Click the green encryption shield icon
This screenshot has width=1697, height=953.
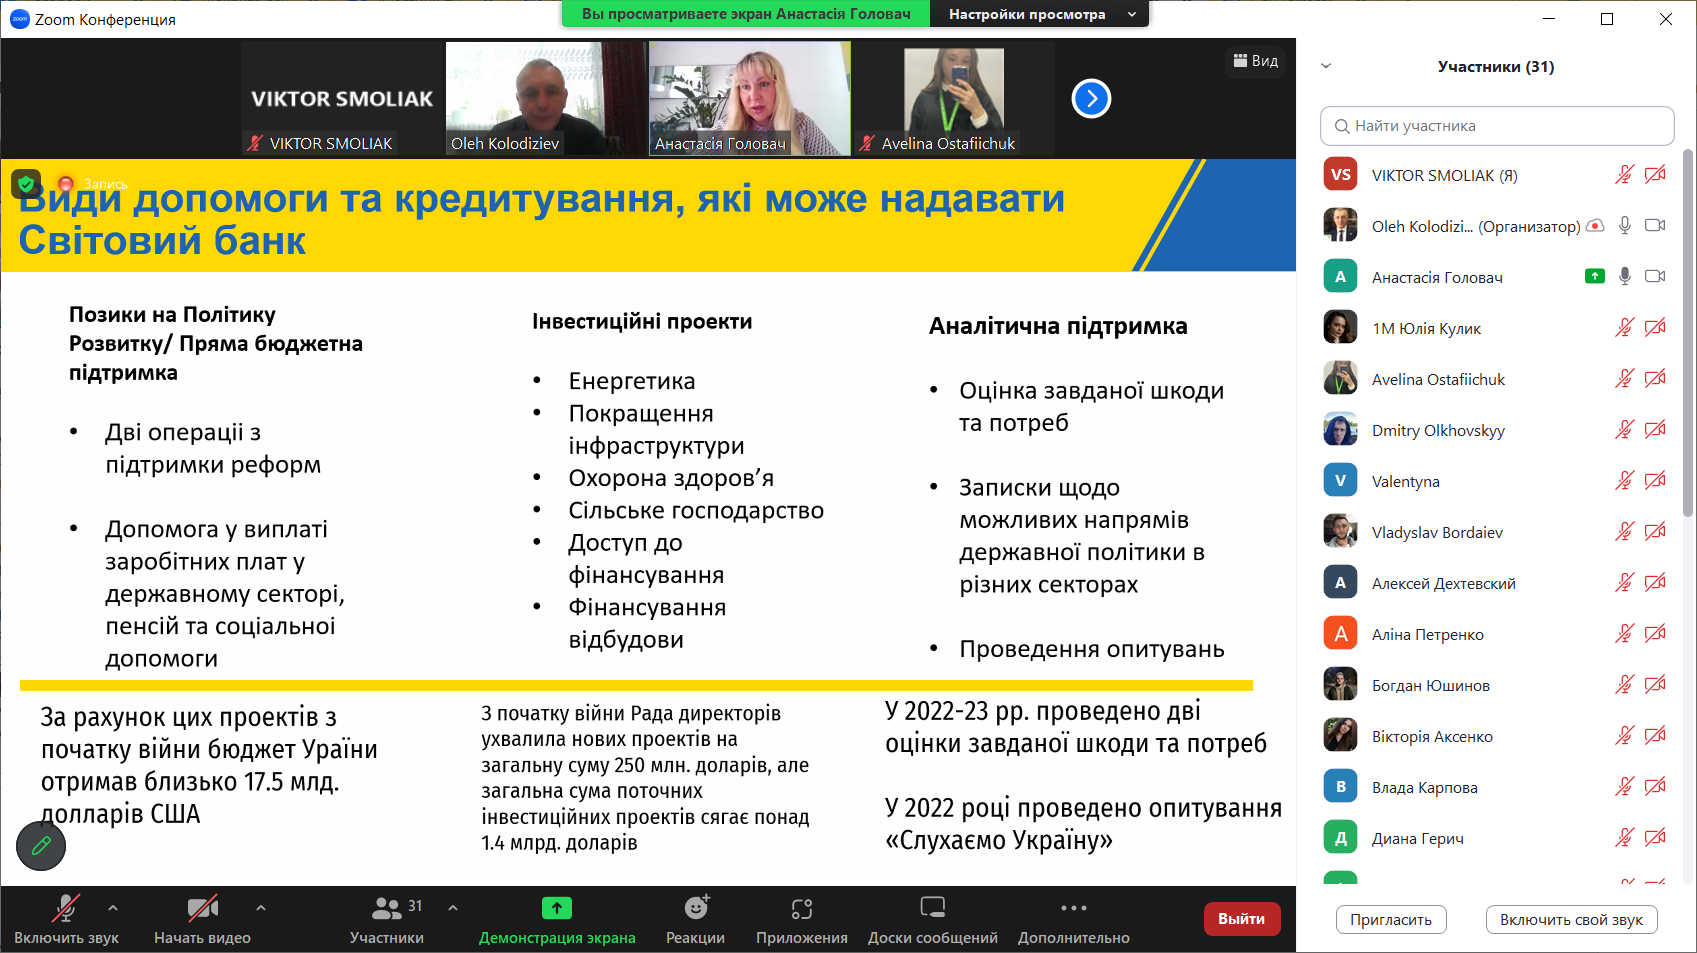pos(26,184)
